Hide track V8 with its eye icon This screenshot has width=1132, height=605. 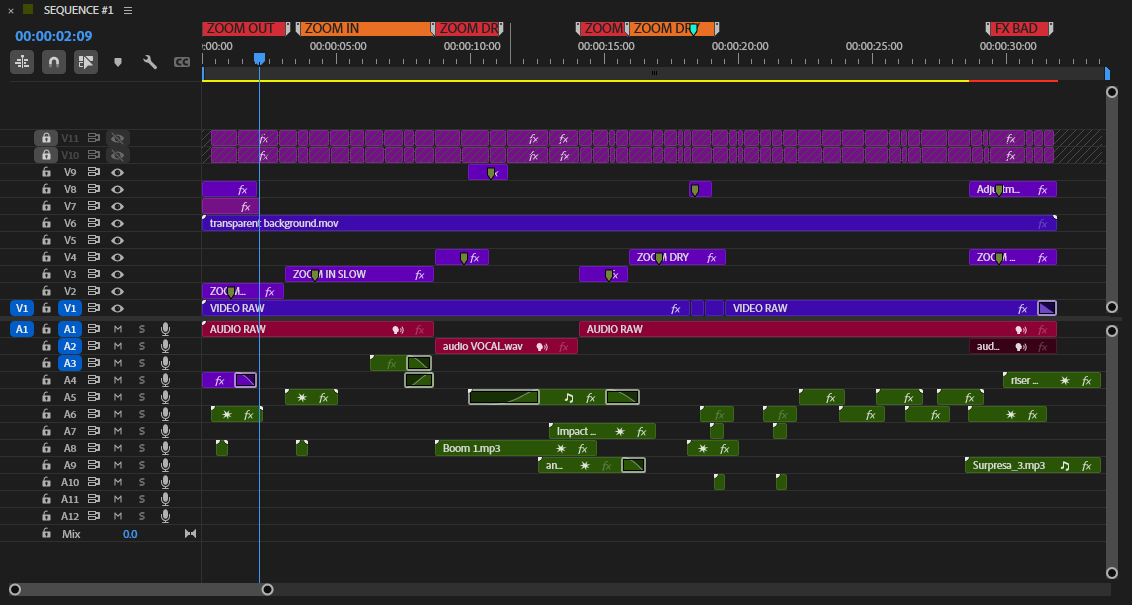(x=118, y=189)
